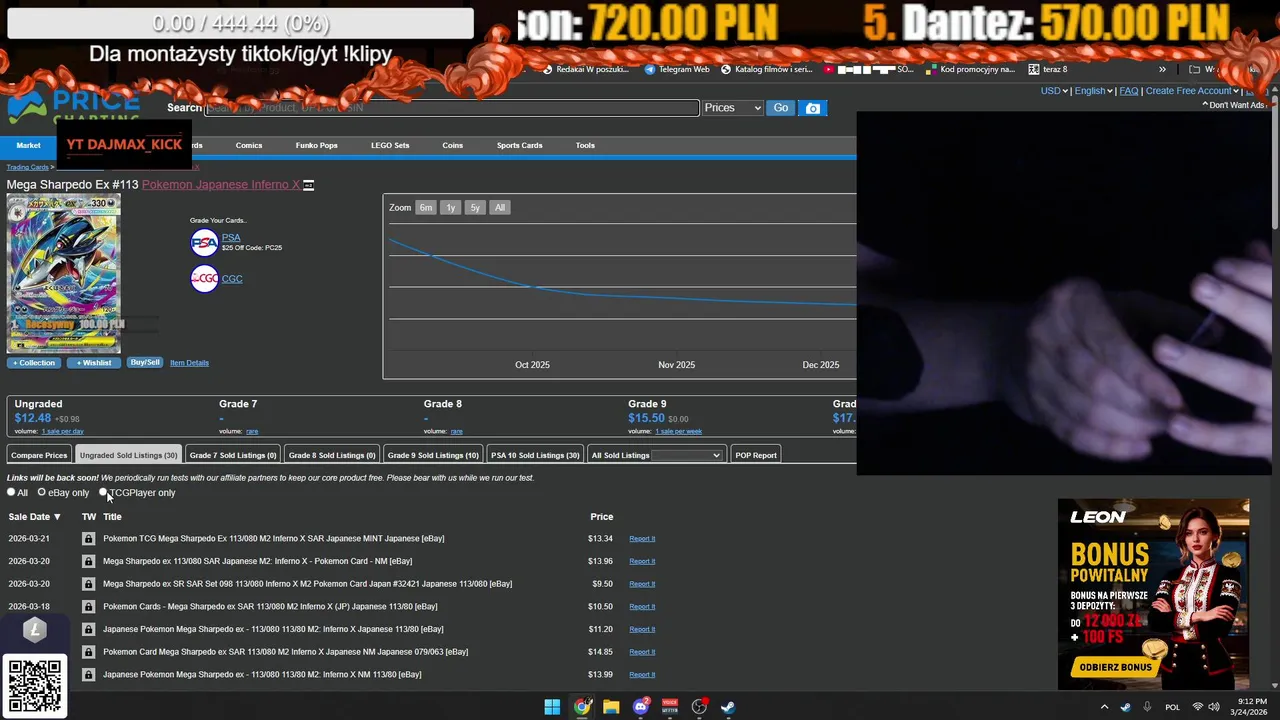Open Discord from the taskbar
This screenshot has width=1280, height=720.
click(x=641, y=707)
